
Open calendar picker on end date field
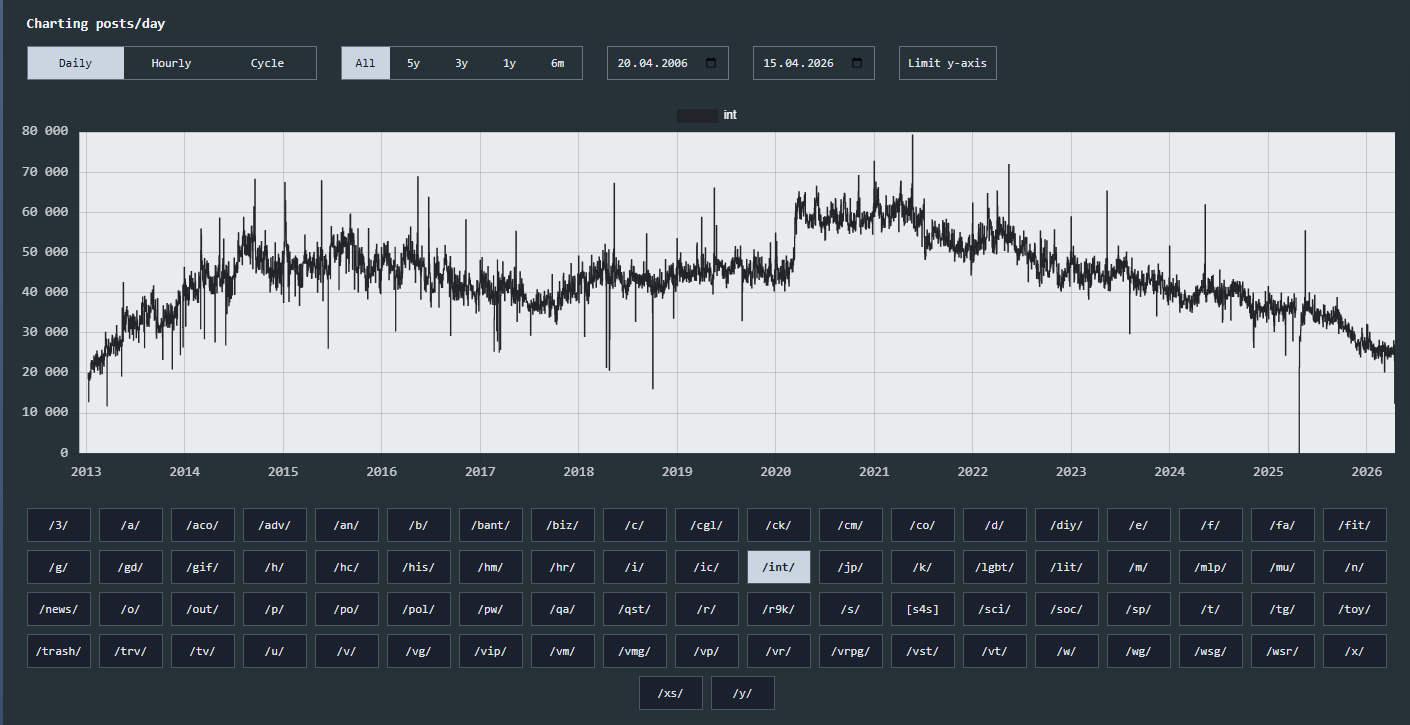point(857,63)
